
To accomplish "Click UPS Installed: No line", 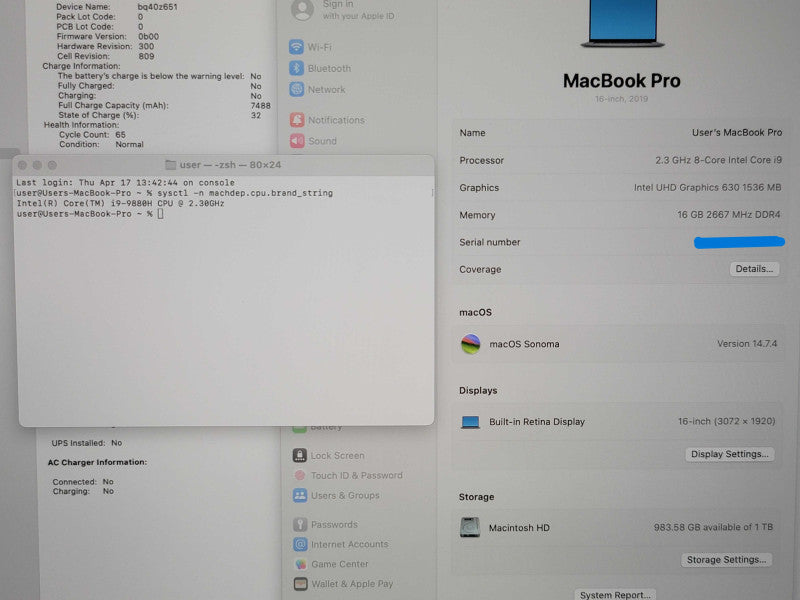I will 87,443.
